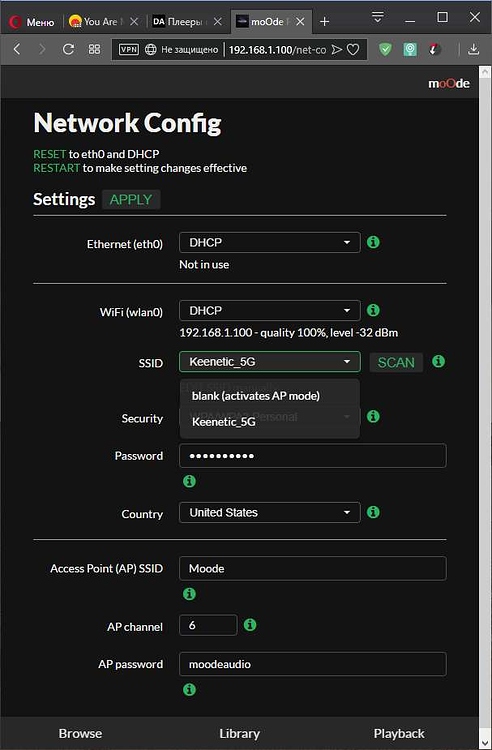This screenshot has width=492, height=750.
Task: Open the Ethernet (eth0) DHCP dropdown
Action: pyautogui.click(x=270, y=243)
